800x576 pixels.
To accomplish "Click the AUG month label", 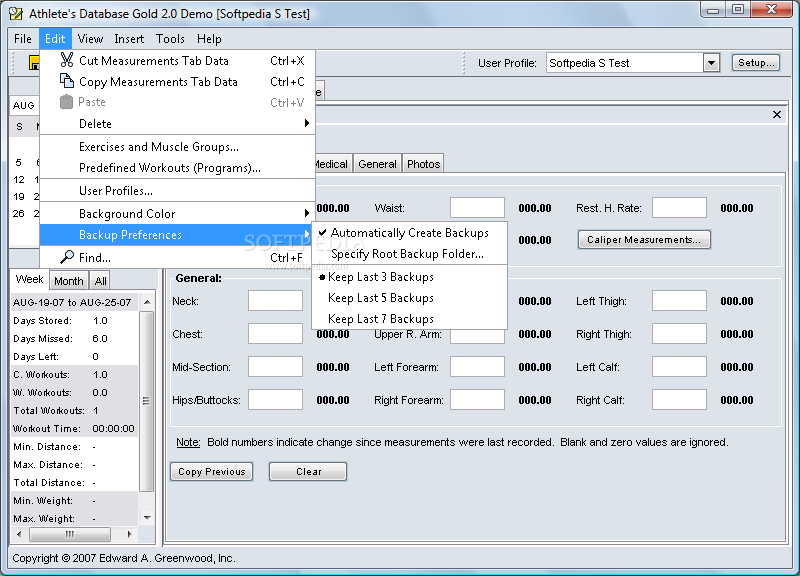I will pos(23,105).
